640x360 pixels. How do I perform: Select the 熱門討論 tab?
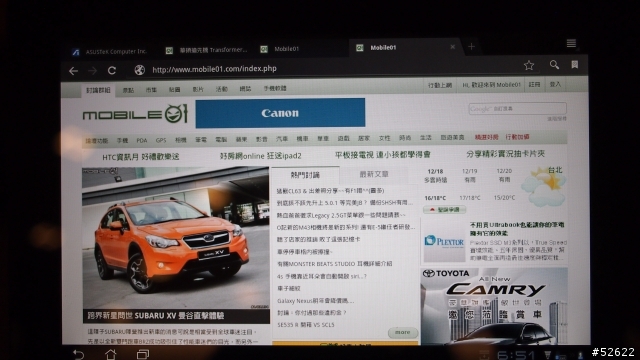tap(305, 175)
